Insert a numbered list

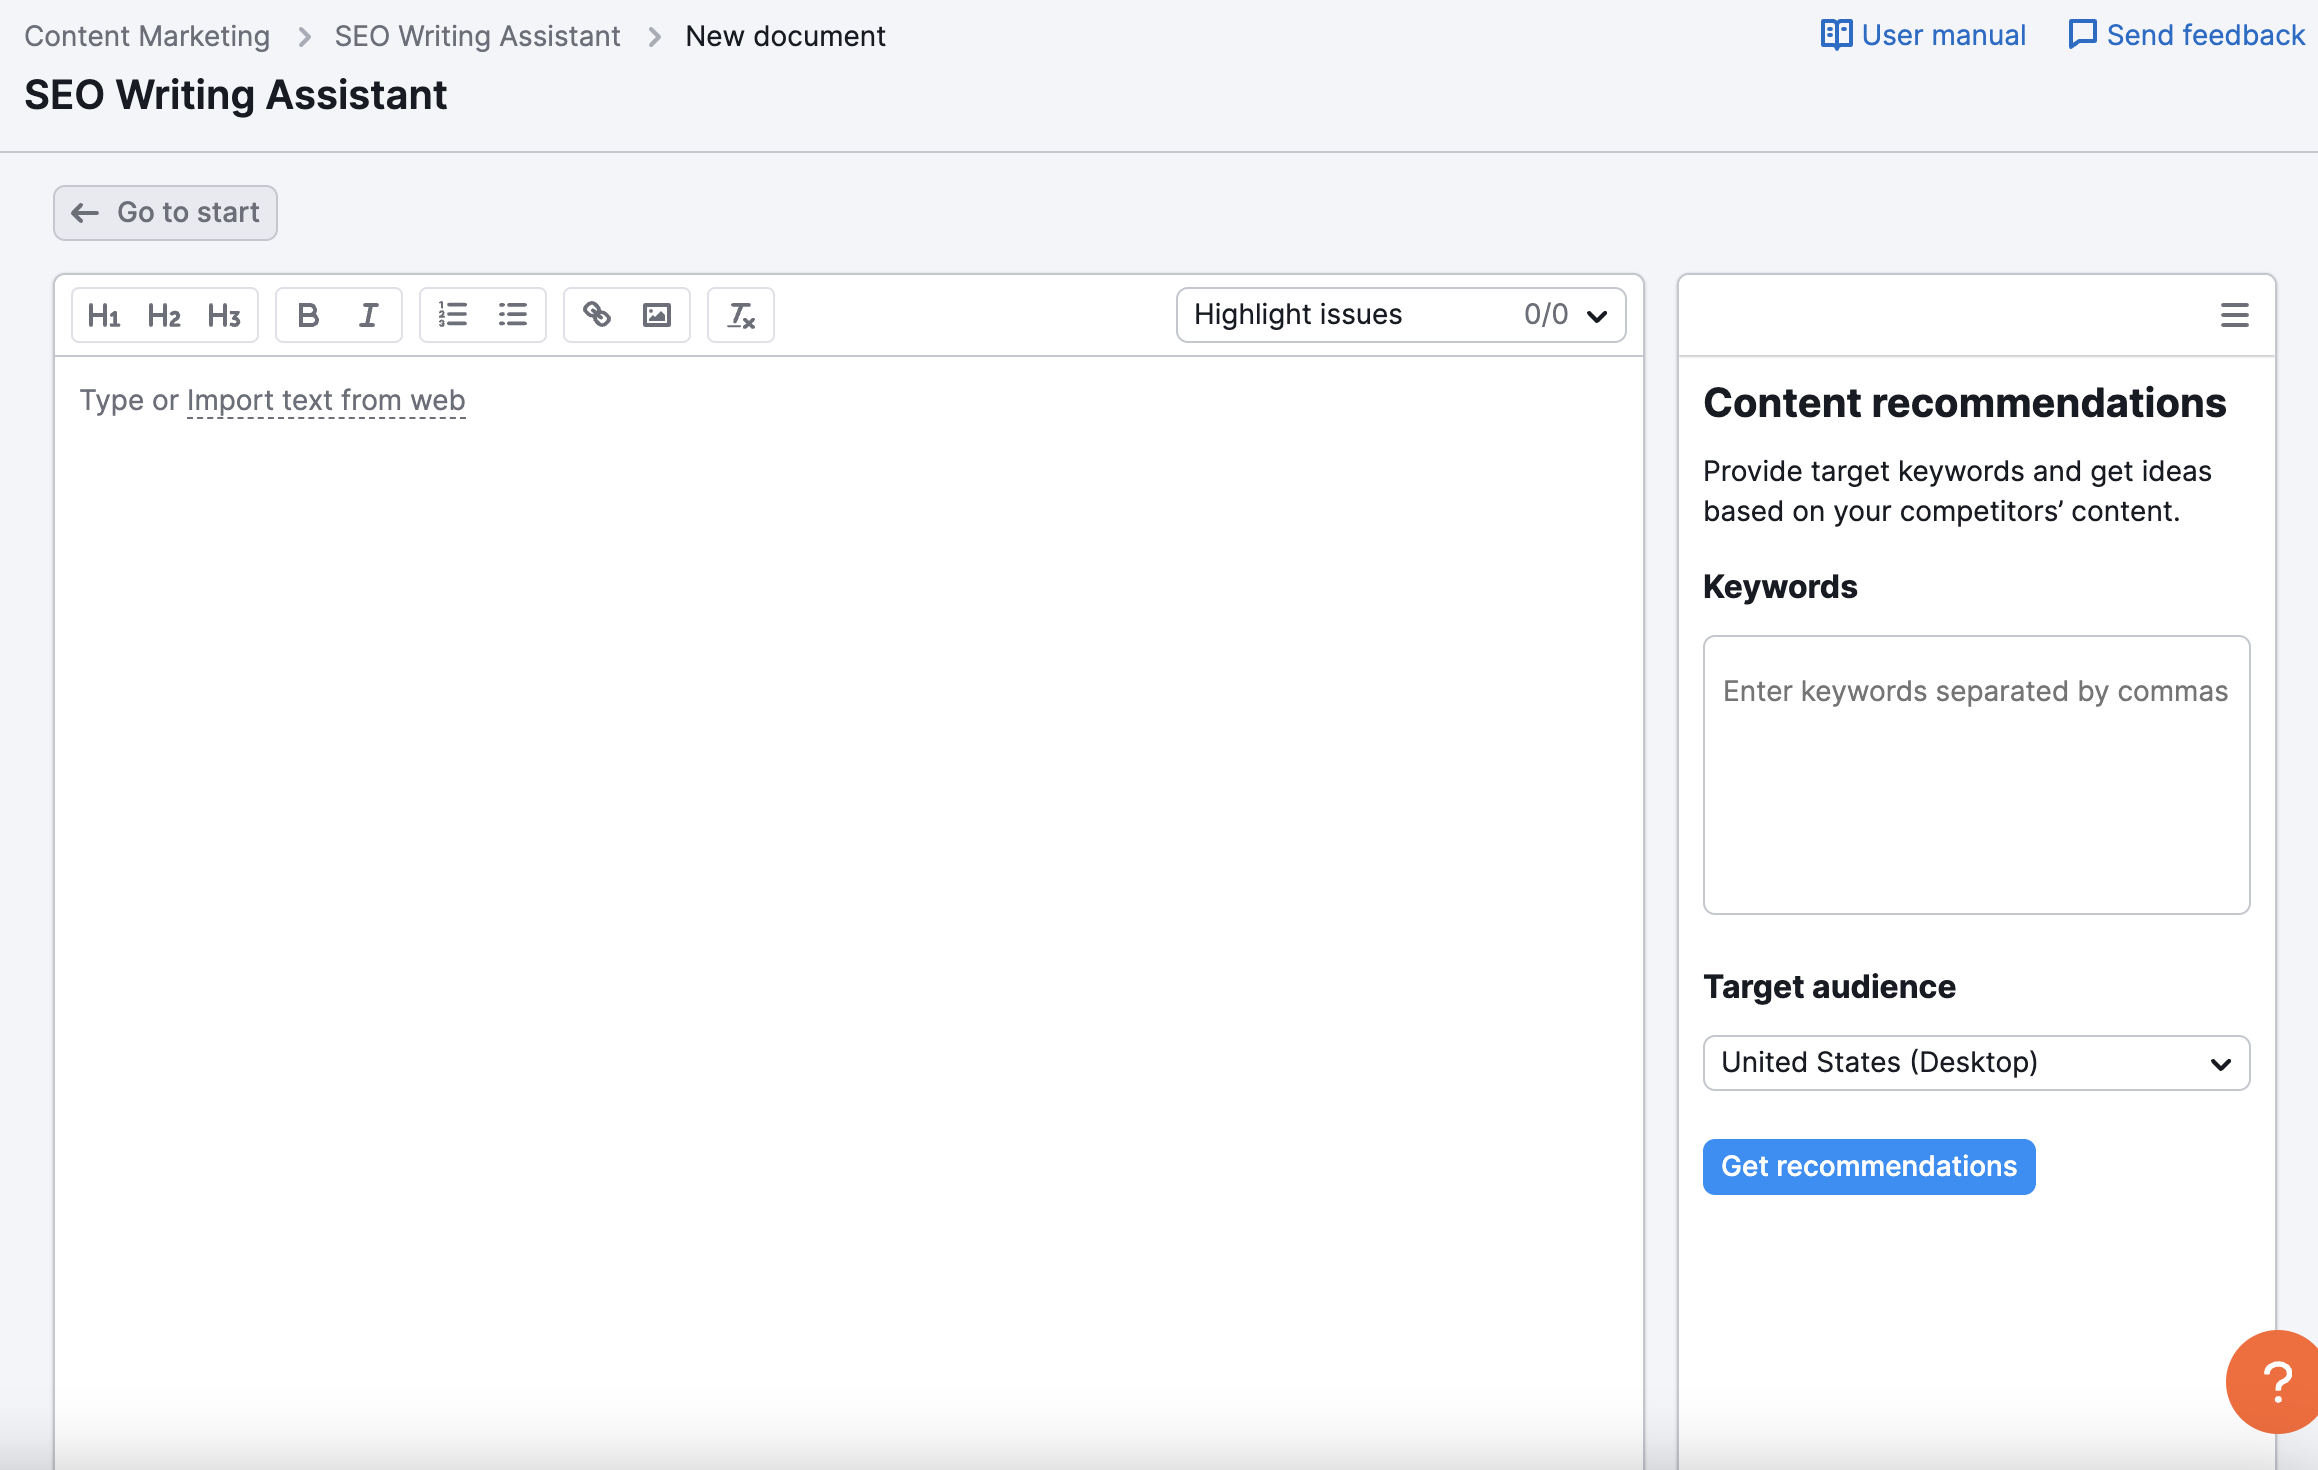453,315
